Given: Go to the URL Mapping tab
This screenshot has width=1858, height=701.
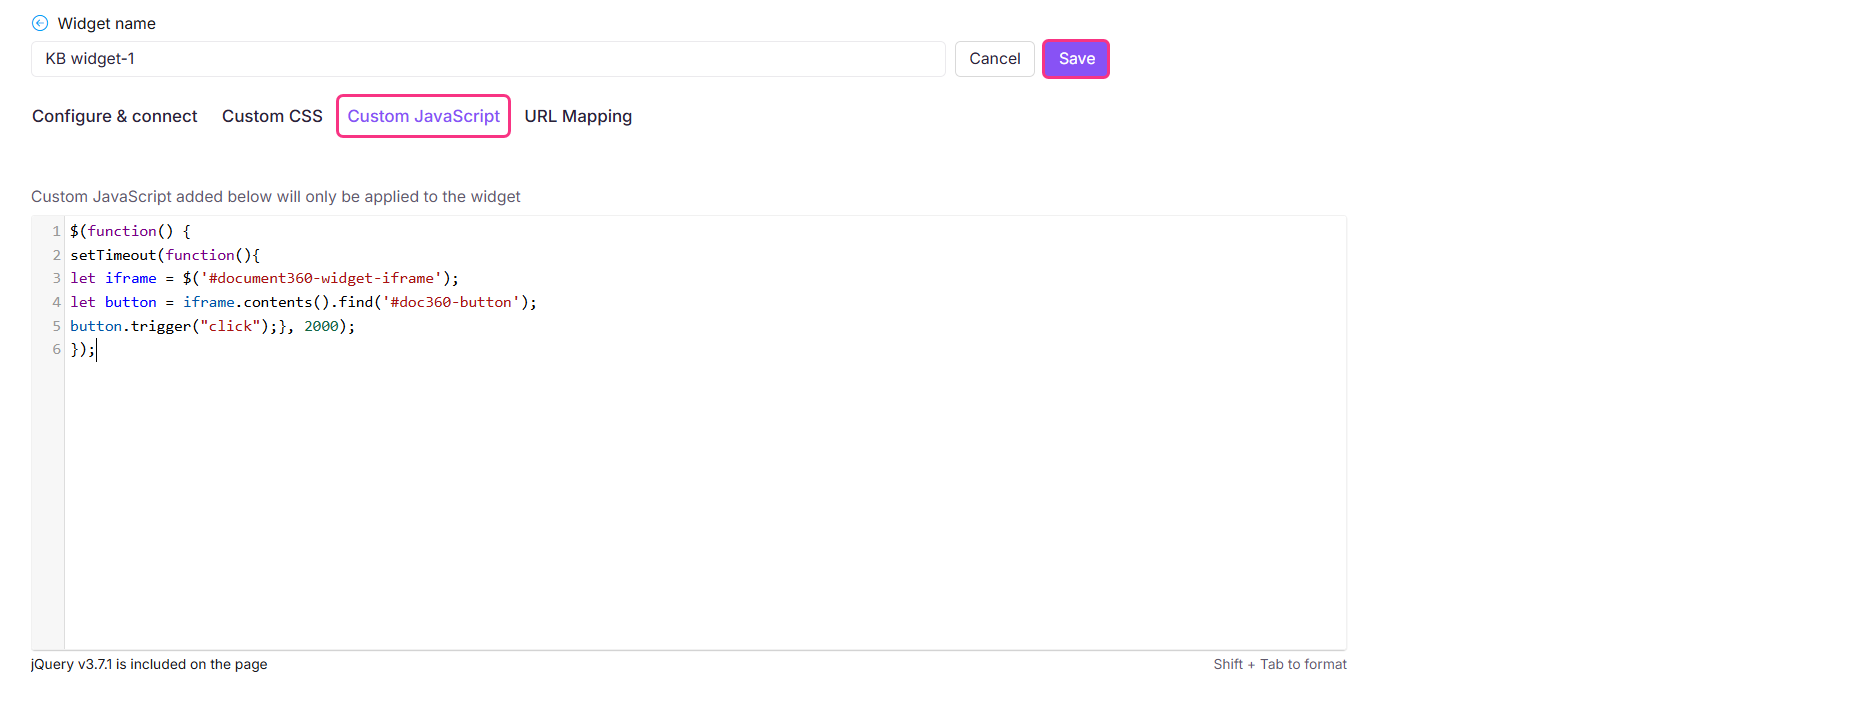Looking at the screenshot, I should pyautogui.click(x=578, y=116).
